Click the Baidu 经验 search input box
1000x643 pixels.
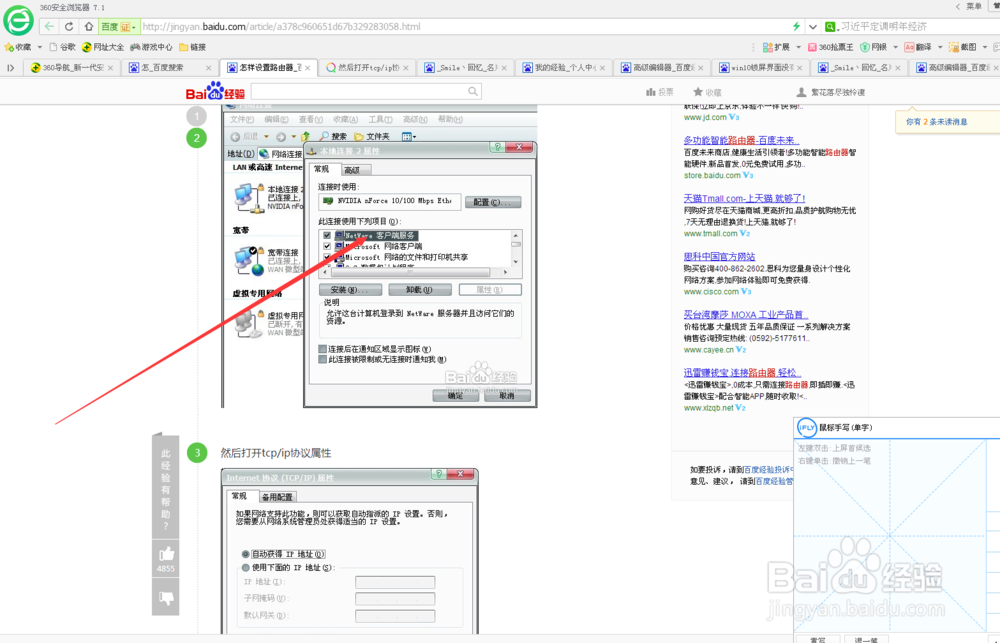367,91
